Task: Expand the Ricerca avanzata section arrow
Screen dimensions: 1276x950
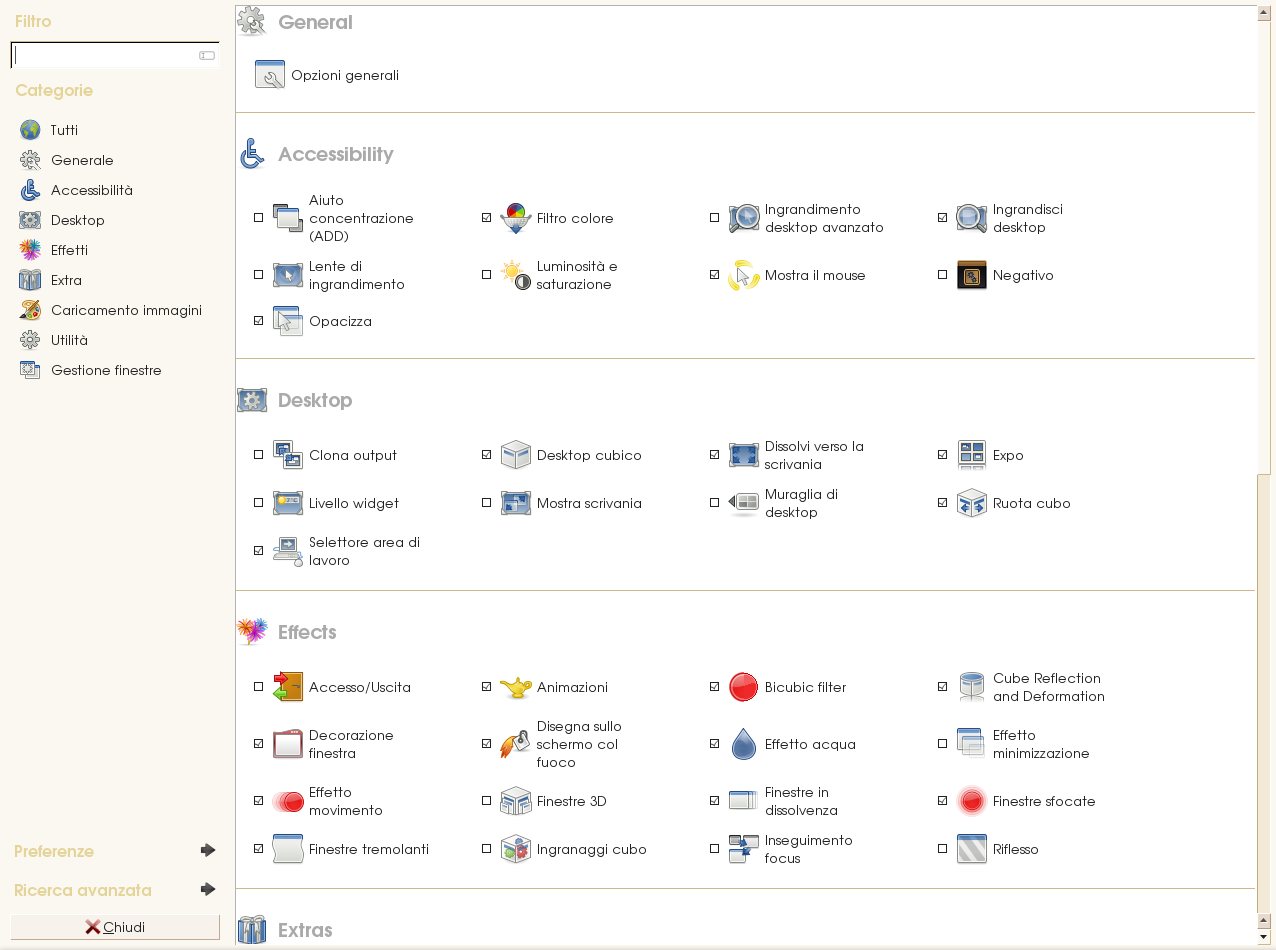Action: (x=208, y=889)
